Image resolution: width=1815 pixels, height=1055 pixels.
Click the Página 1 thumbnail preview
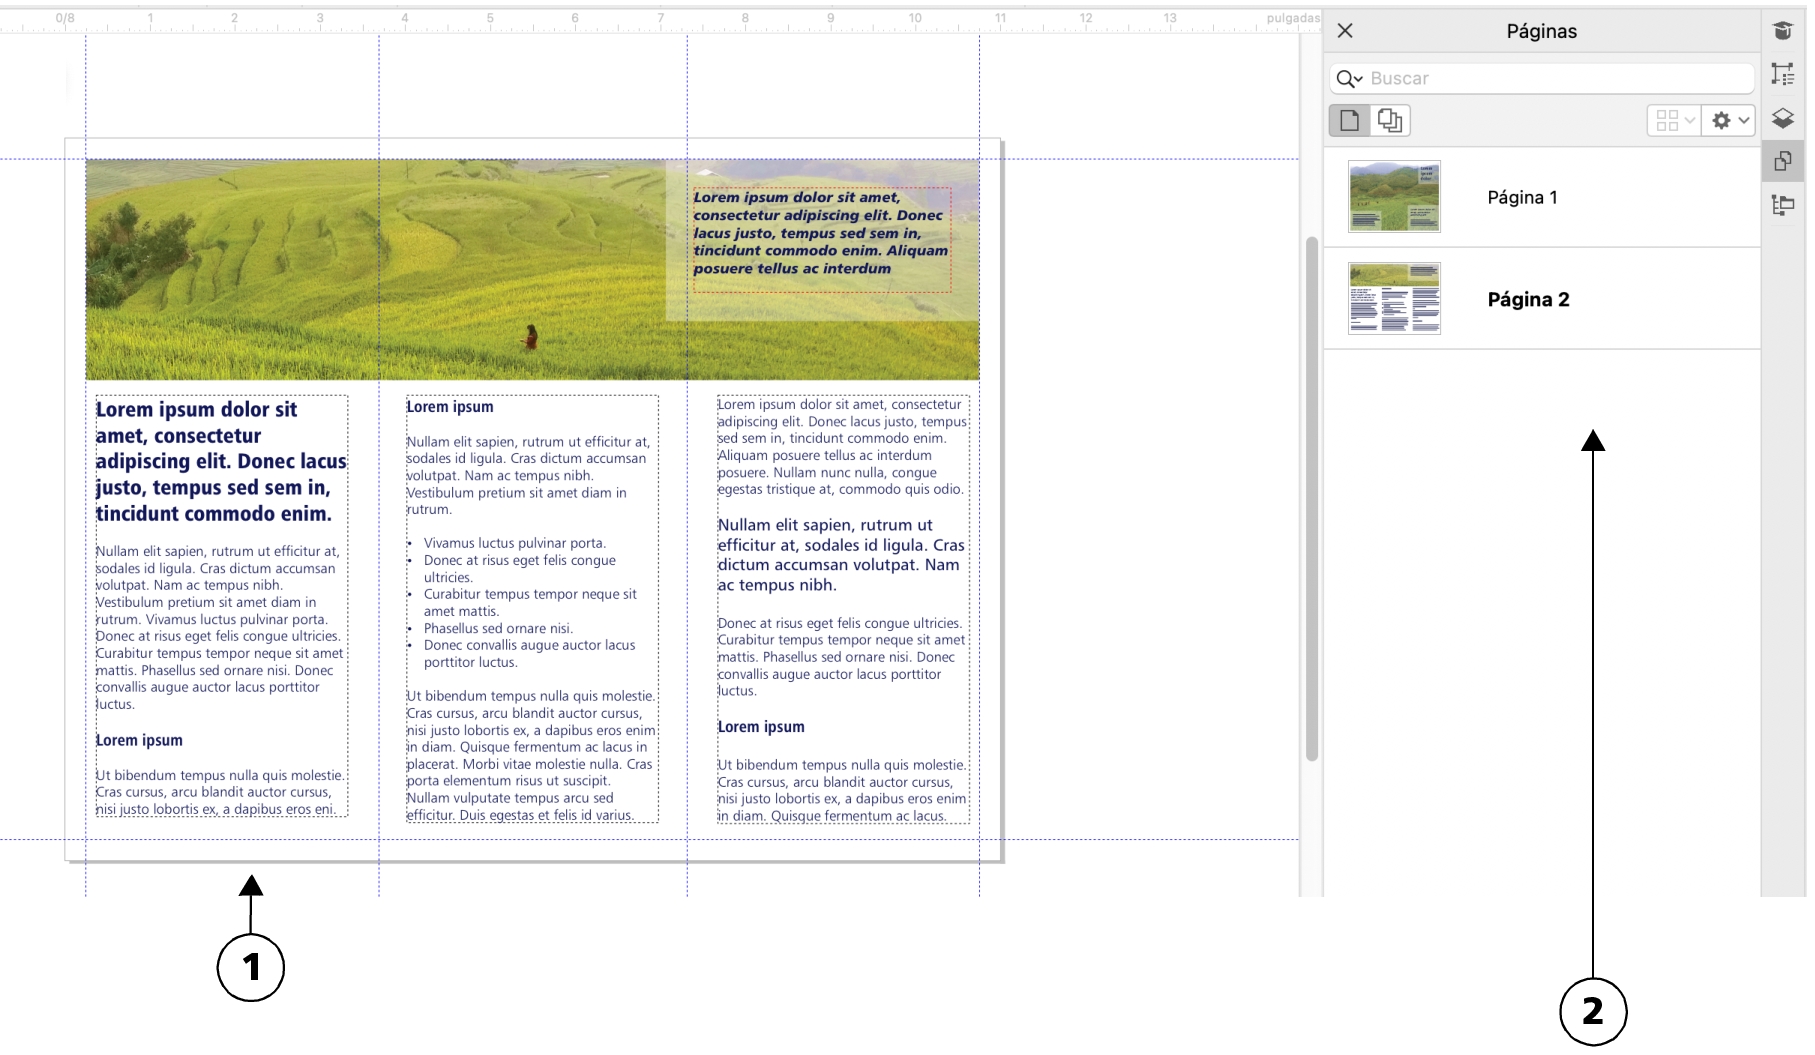(1394, 197)
